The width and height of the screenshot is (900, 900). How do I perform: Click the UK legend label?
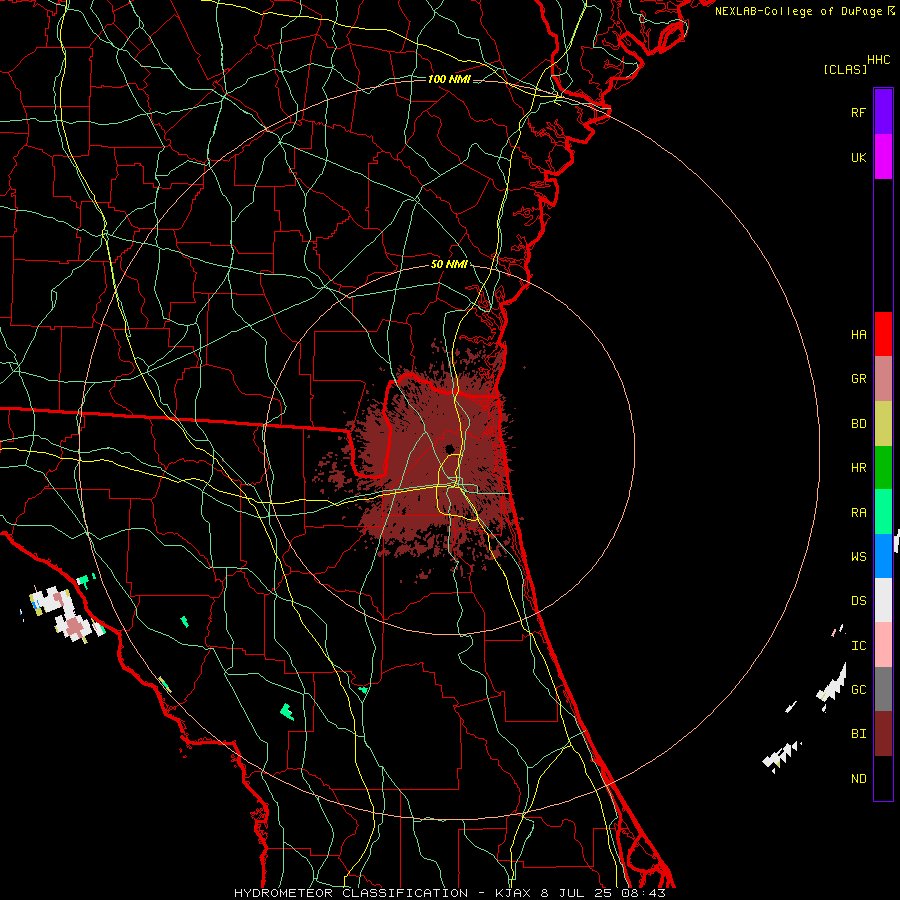858,158
